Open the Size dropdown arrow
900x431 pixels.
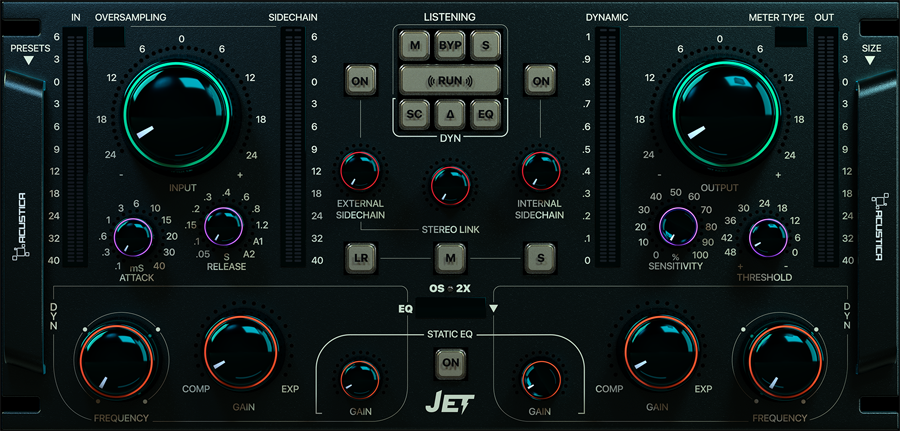870,60
